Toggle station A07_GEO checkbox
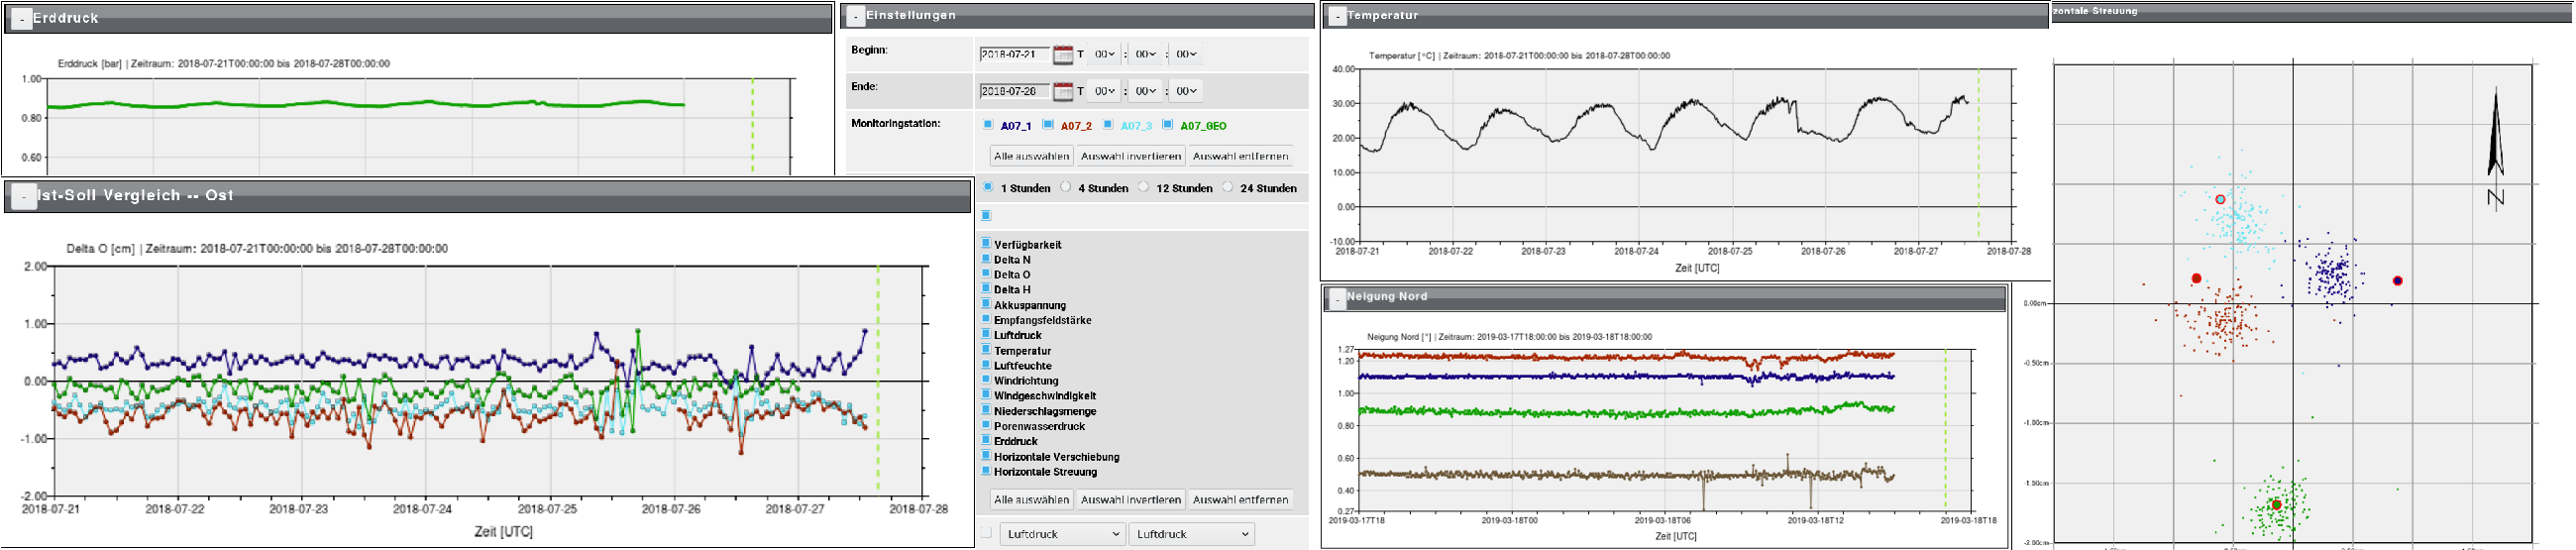The height and width of the screenshot is (550, 2576). [1167, 125]
